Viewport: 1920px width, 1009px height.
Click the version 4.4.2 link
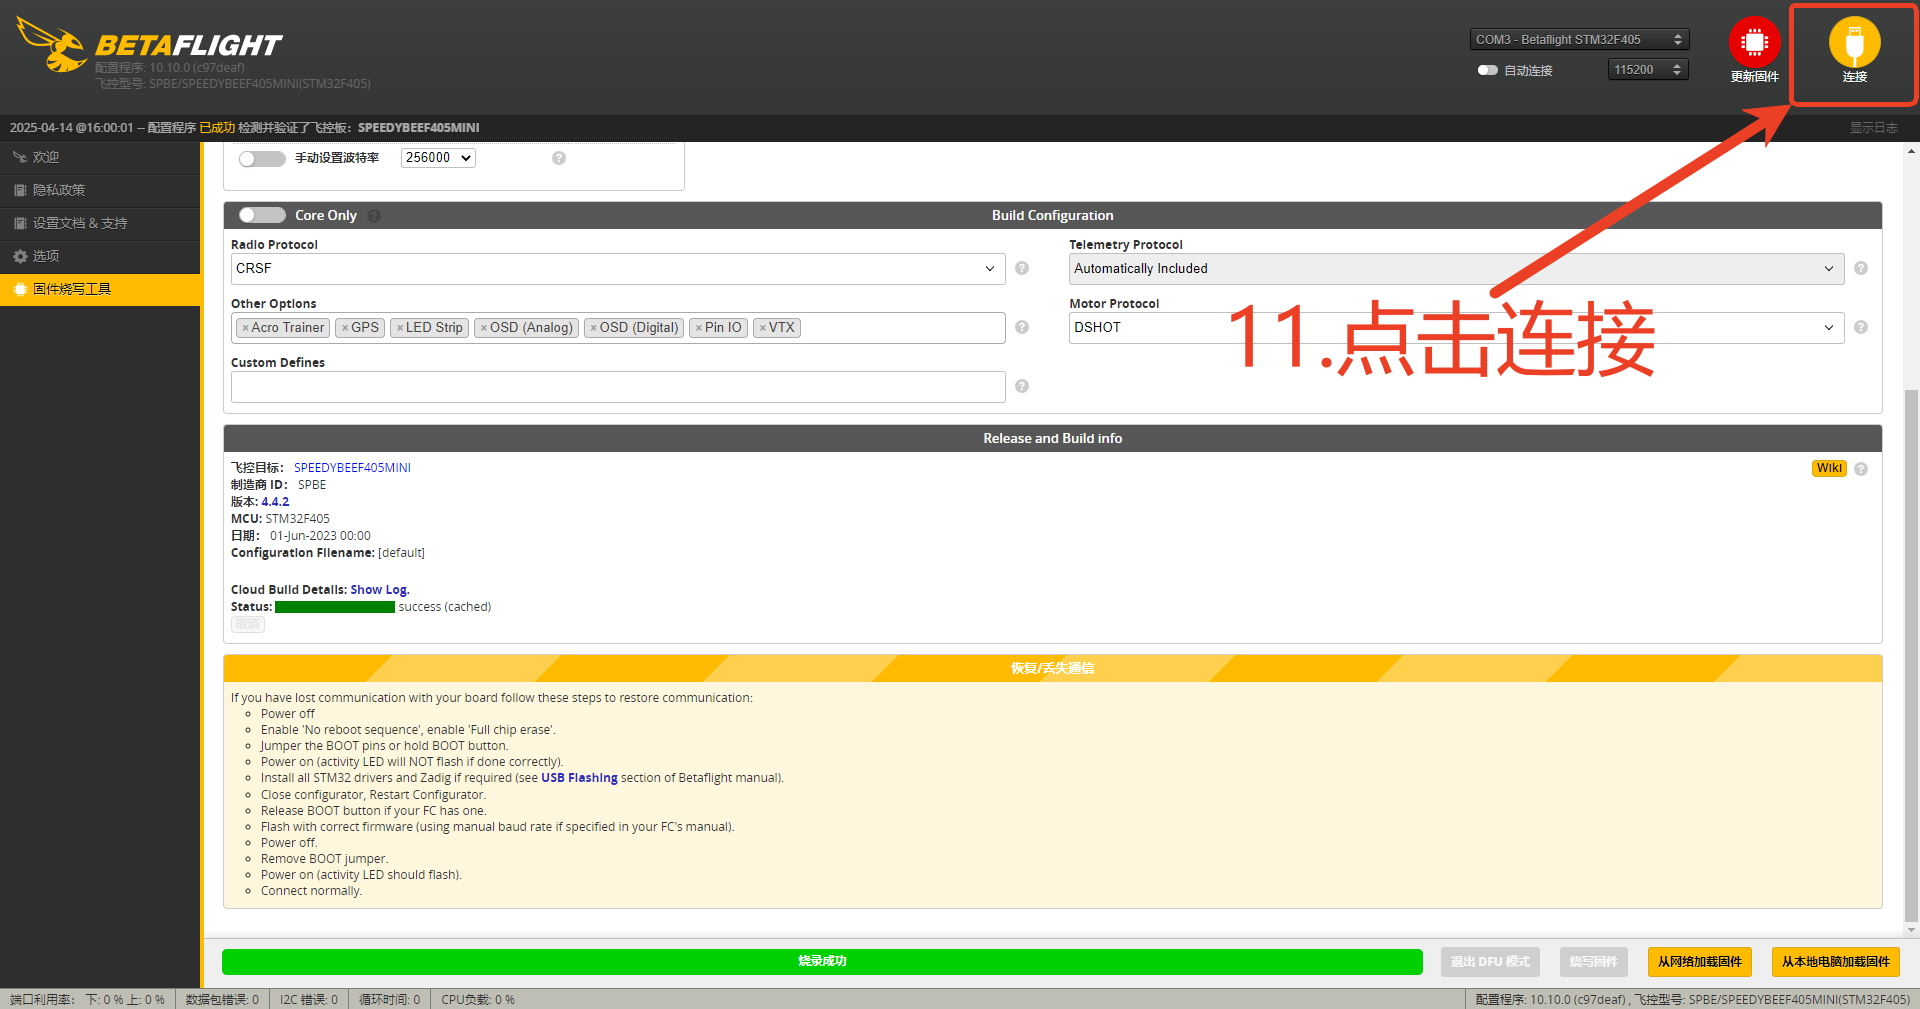(x=275, y=502)
